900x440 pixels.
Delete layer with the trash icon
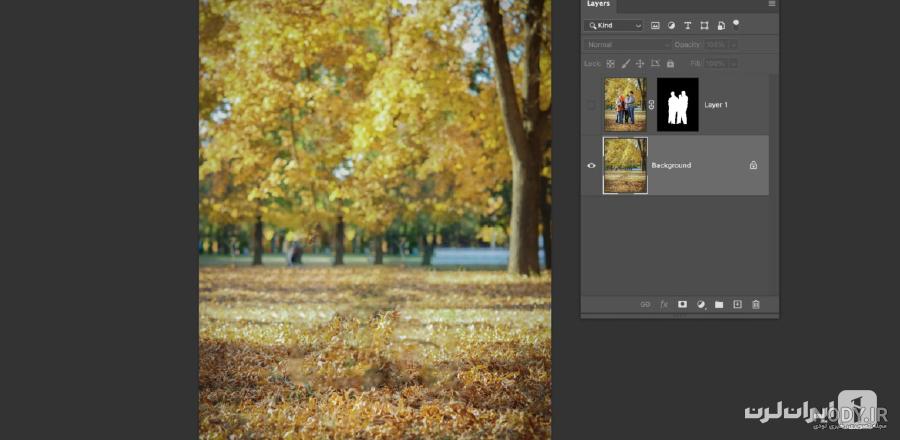pyautogui.click(x=756, y=305)
